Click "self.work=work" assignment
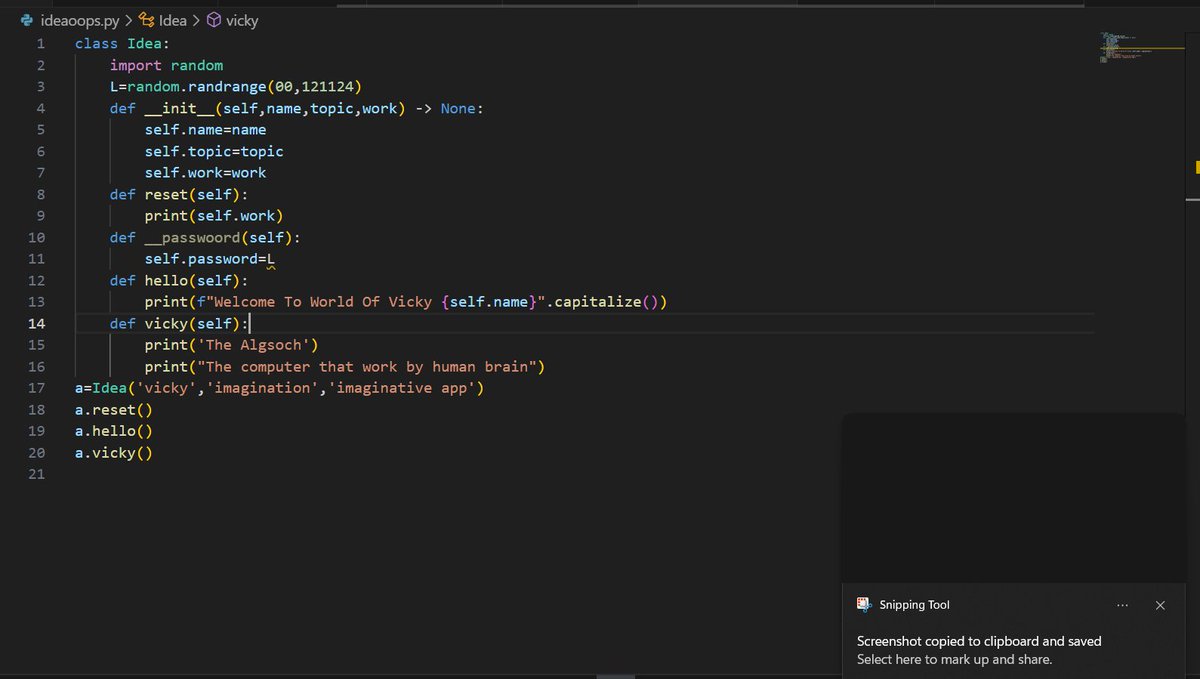Image resolution: width=1200 pixels, height=679 pixels. click(205, 173)
